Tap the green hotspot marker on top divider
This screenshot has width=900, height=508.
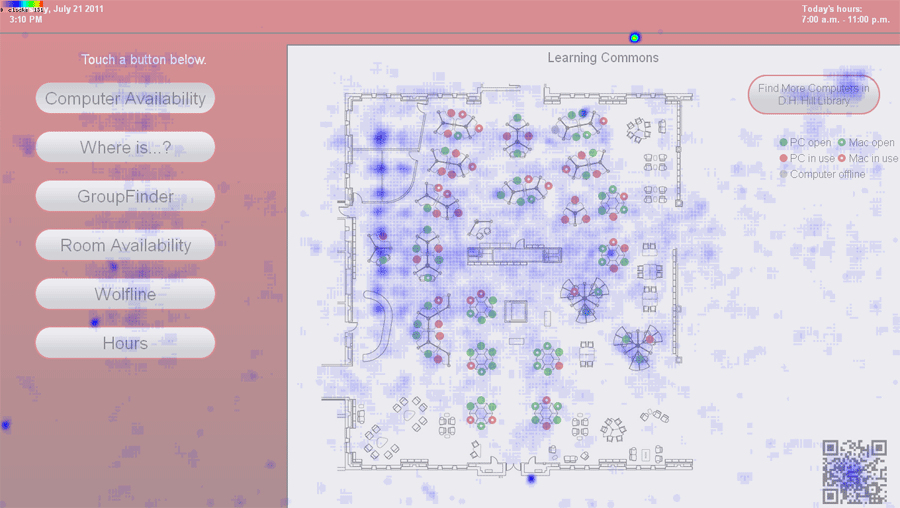[x=634, y=38]
